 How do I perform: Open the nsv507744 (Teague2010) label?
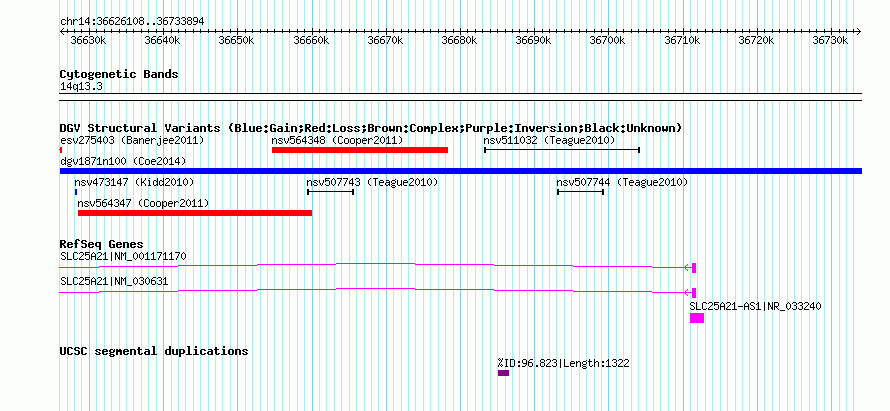point(622,182)
